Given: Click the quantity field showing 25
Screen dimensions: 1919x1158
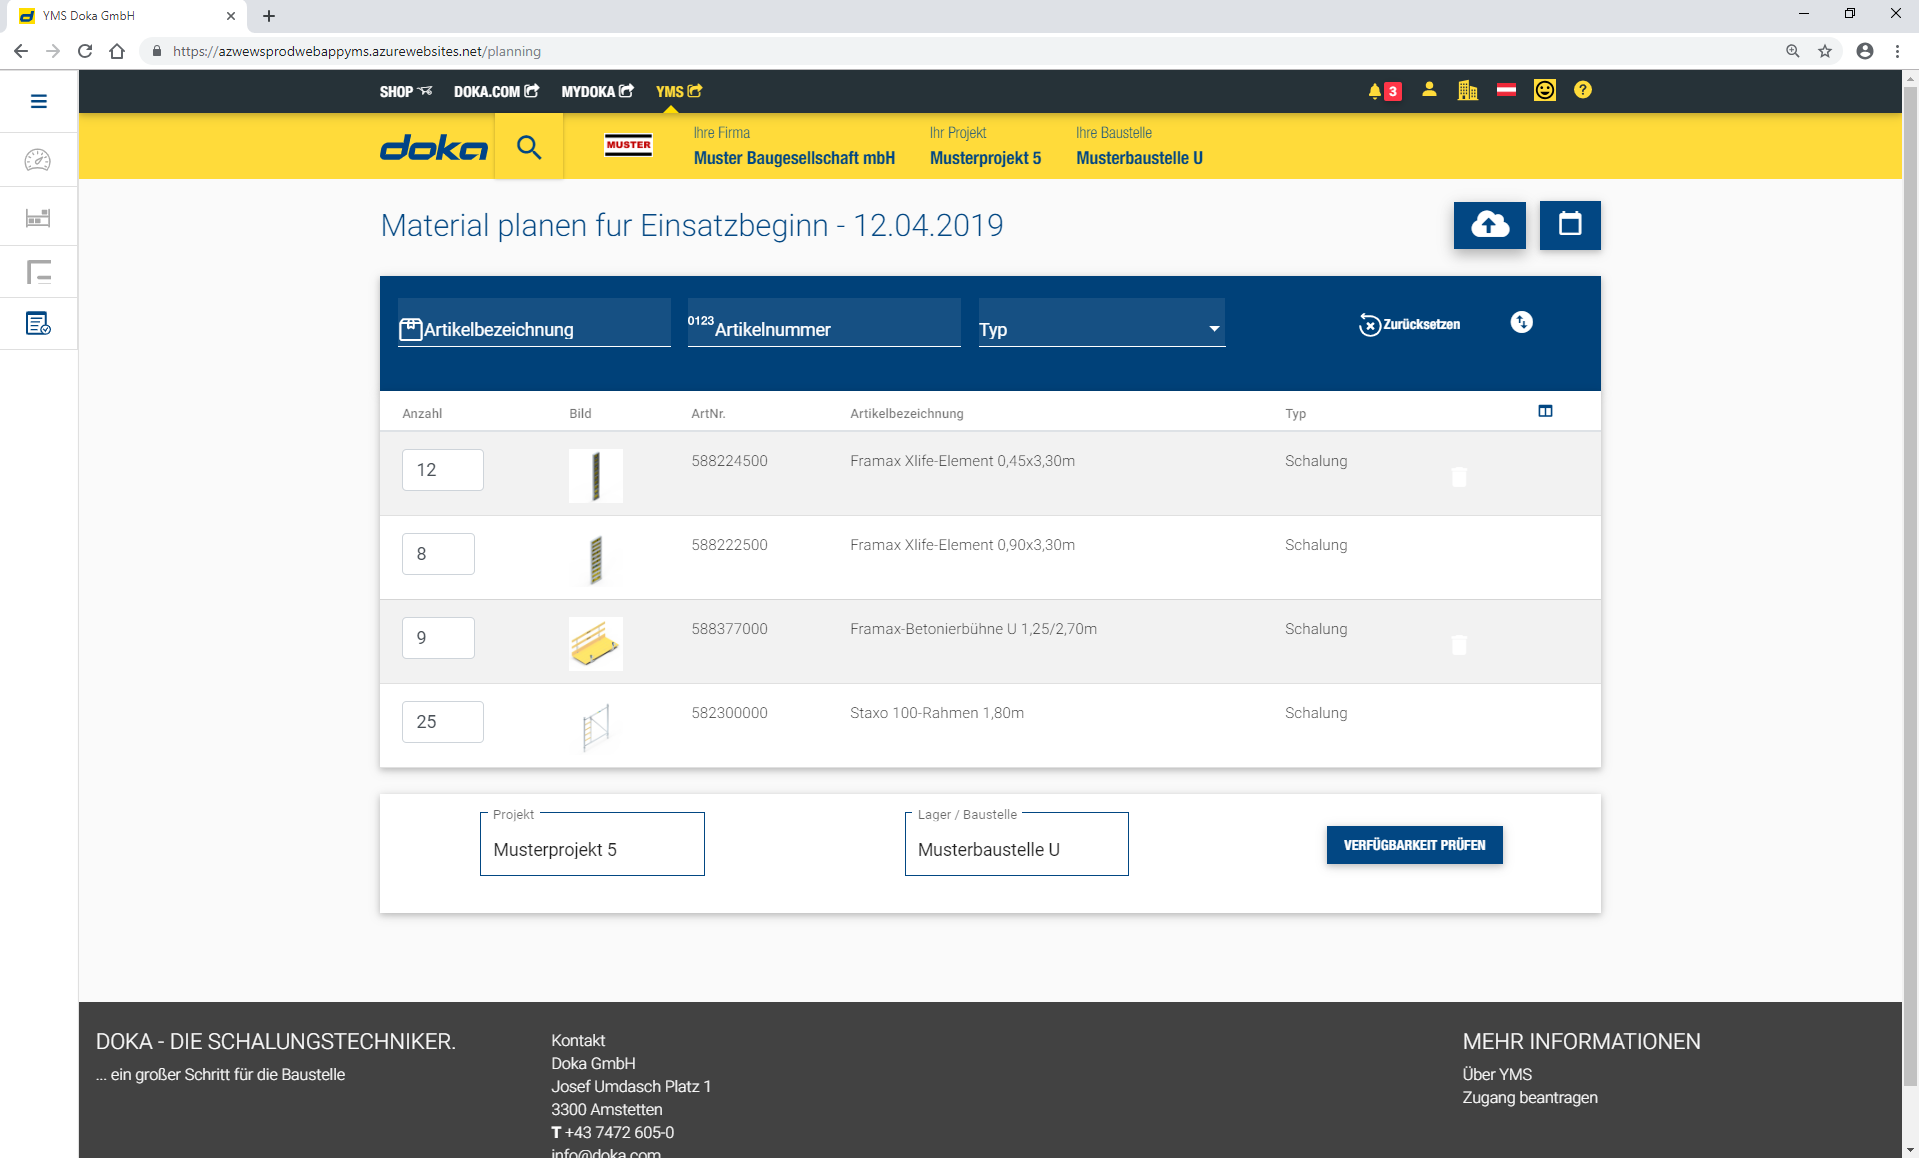Looking at the screenshot, I should pyautogui.click(x=442, y=721).
